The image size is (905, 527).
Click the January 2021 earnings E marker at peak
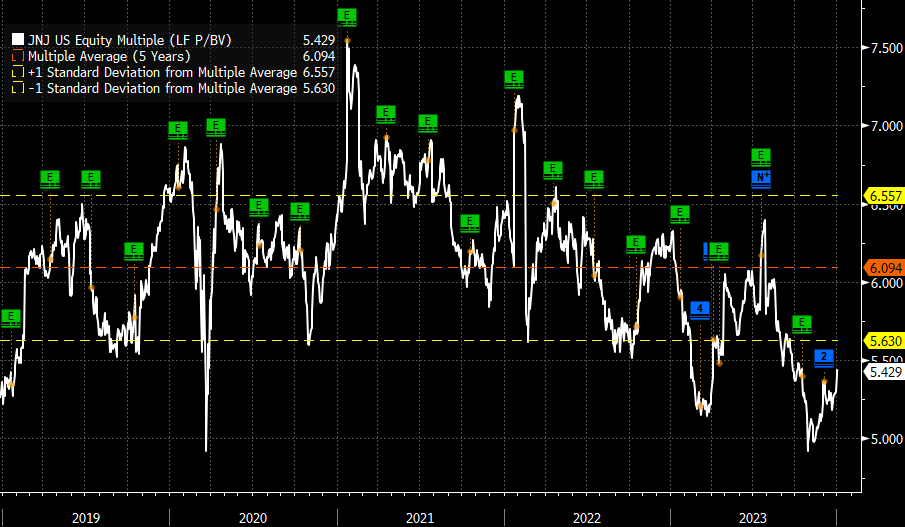tap(347, 17)
